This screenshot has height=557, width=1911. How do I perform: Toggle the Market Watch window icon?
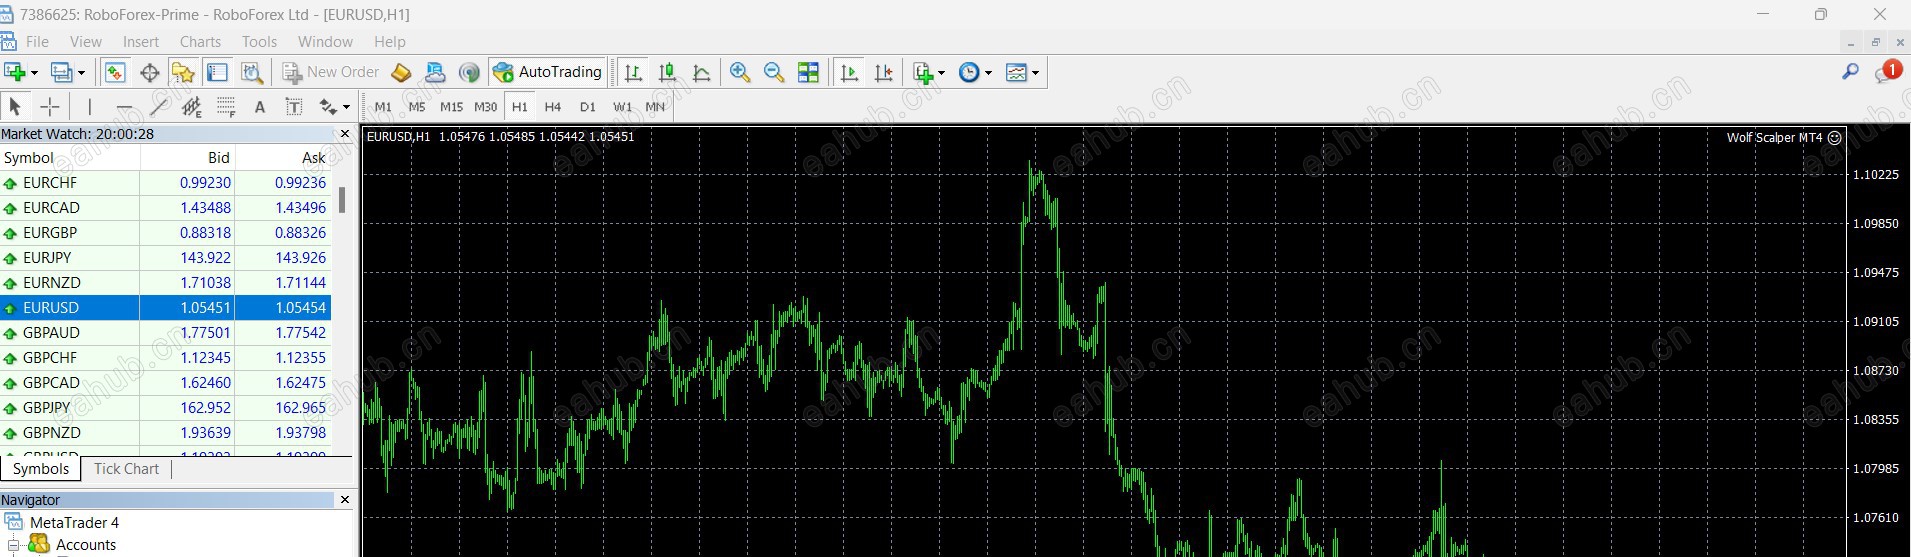tap(115, 72)
